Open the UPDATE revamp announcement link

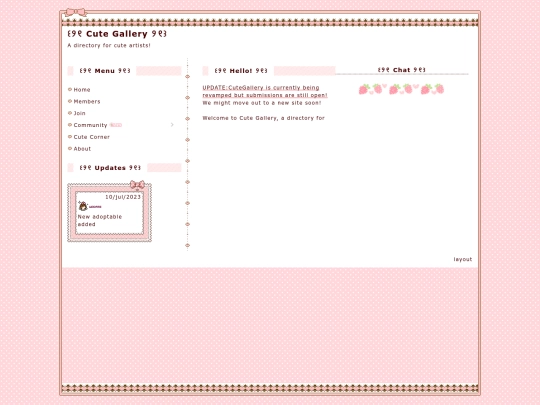pyautogui.click(x=264, y=91)
